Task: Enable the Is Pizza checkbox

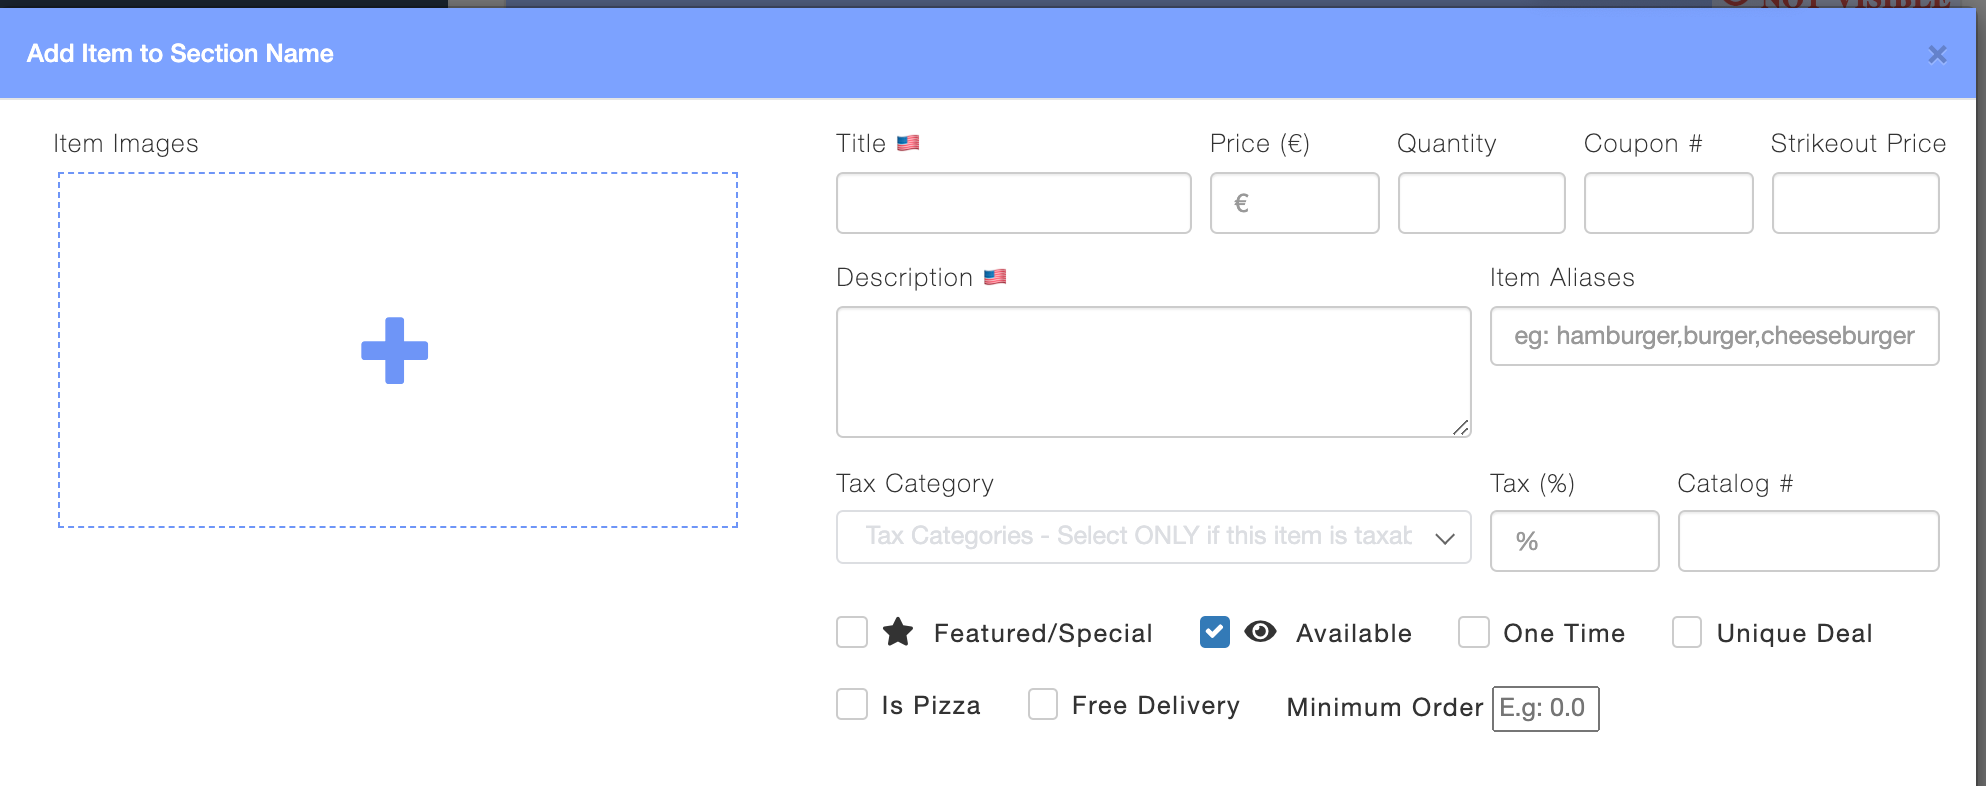Action: (852, 704)
